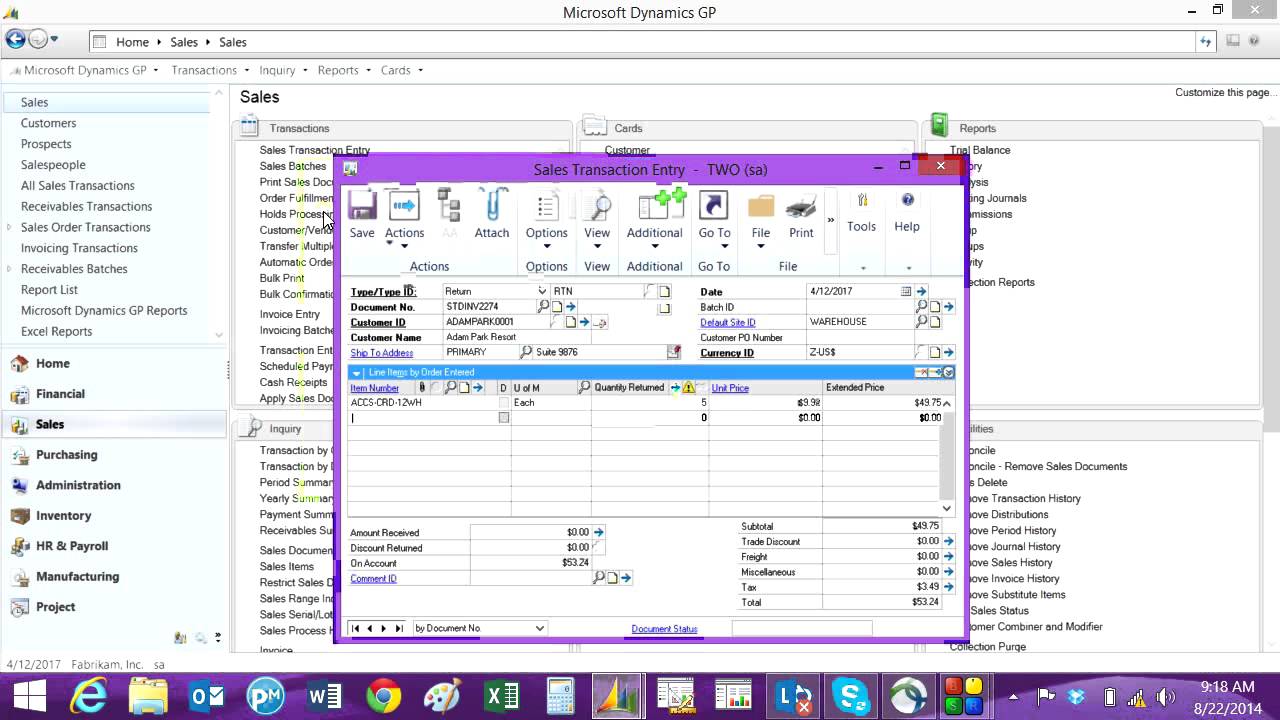Go to last record navigation button

click(398, 628)
